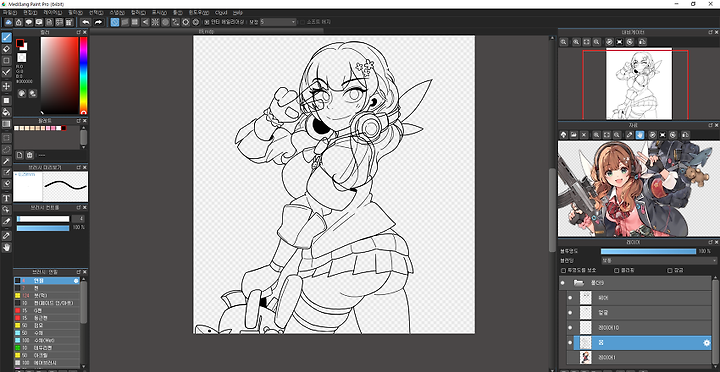720x372 pixels.
Task: Toggle visibility of the folder layer
Action: pos(562,283)
